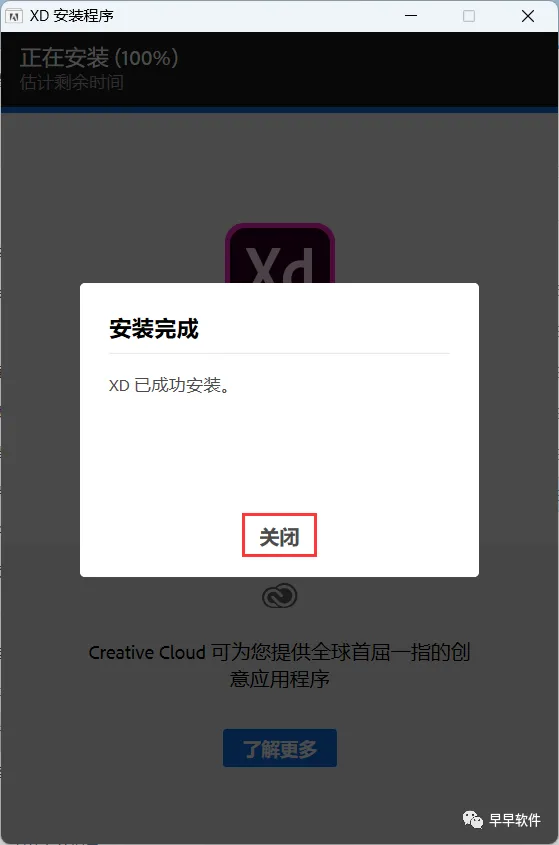The image size is (559, 845).
Task: Click the Creative Cloud logo icon
Action: tap(279, 595)
